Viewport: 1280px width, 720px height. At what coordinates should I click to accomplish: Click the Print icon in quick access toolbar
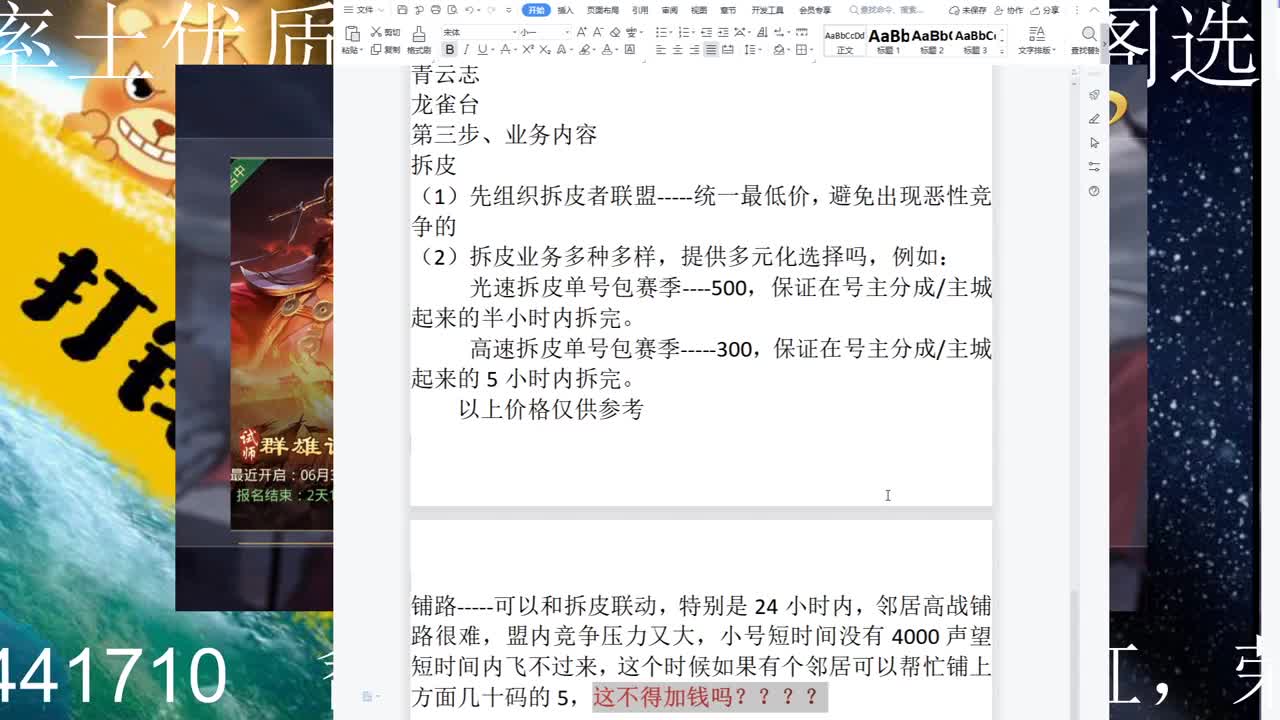(436, 10)
